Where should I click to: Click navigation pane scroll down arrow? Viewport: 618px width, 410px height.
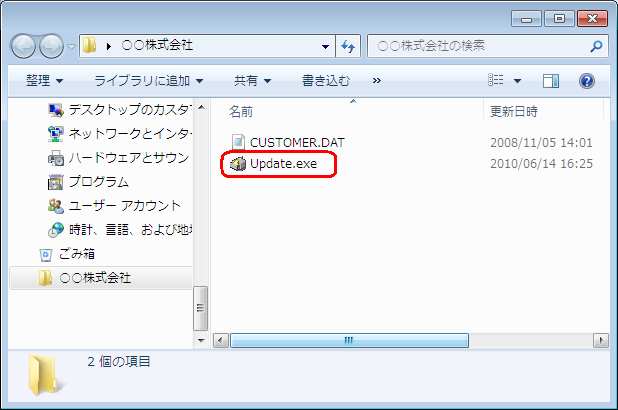pyautogui.click(x=201, y=341)
